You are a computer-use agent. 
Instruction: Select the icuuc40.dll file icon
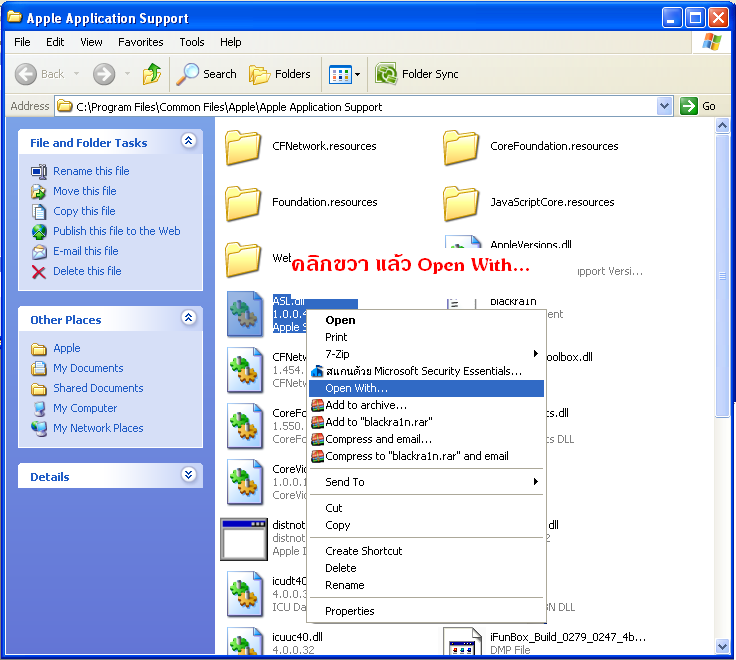(245, 640)
